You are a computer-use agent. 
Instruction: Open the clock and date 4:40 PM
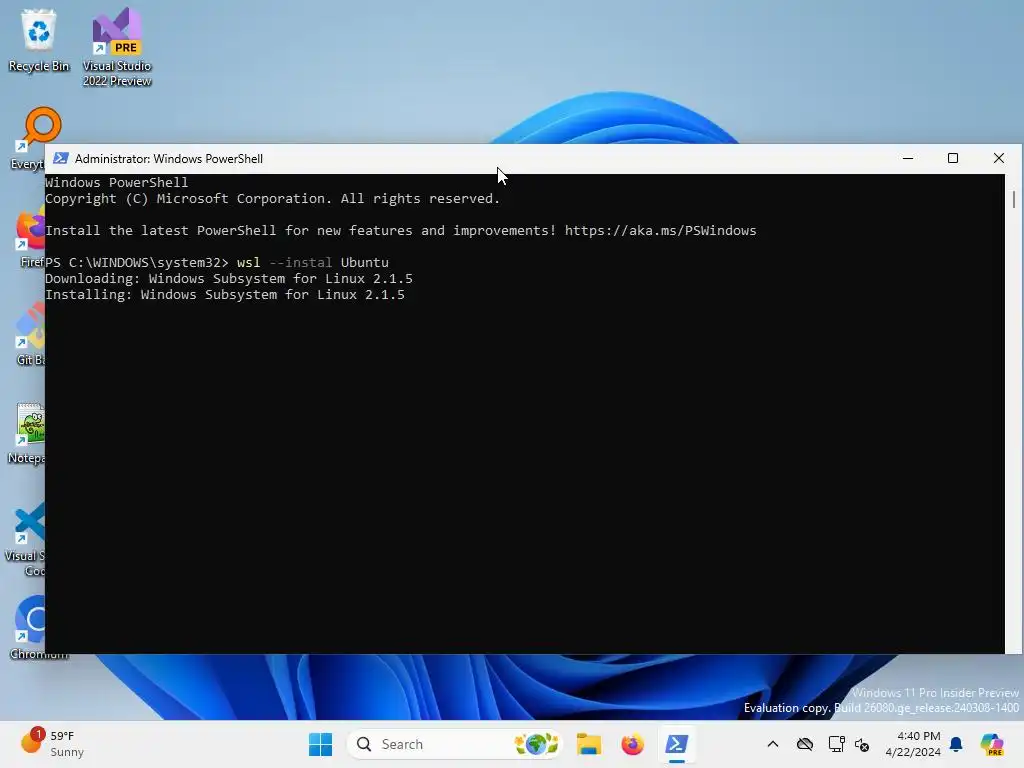tap(913, 744)
